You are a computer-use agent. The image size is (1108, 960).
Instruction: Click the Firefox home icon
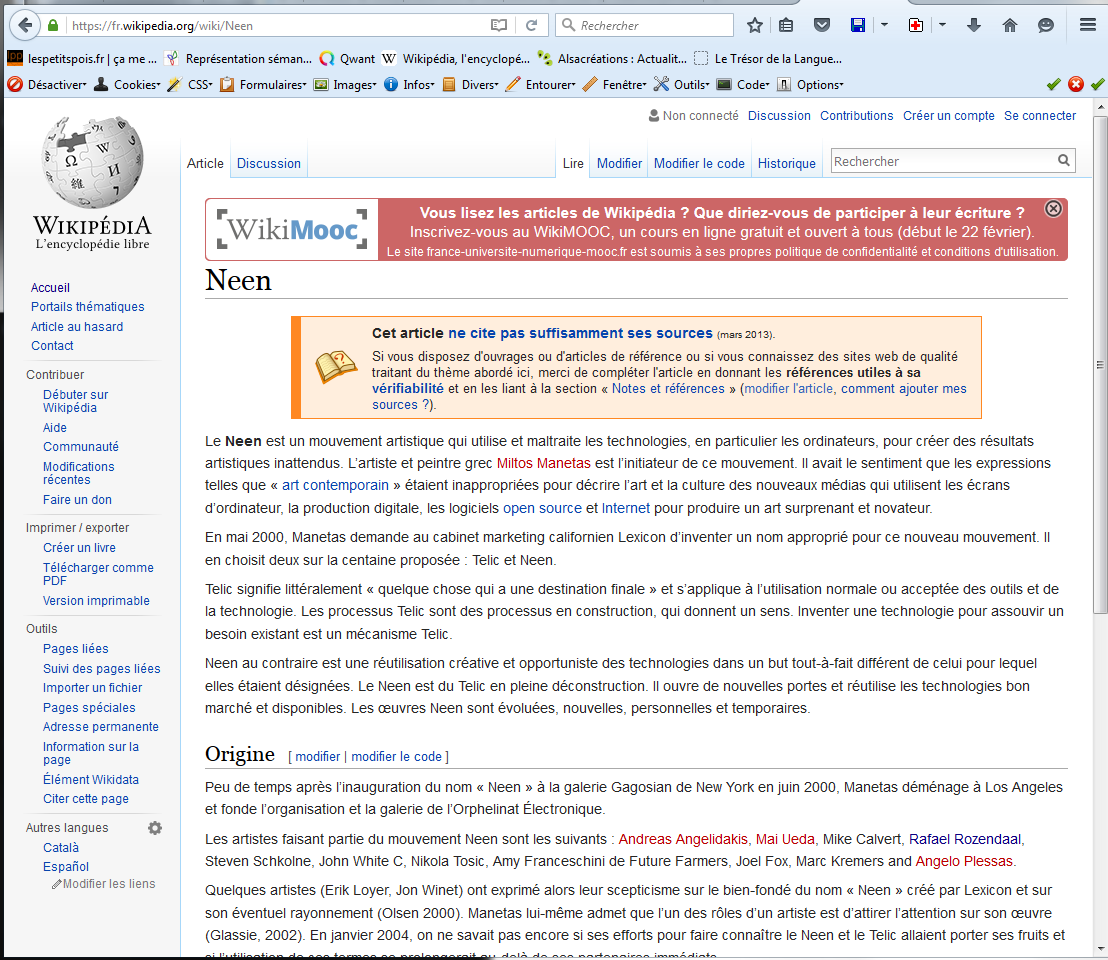1010,25
